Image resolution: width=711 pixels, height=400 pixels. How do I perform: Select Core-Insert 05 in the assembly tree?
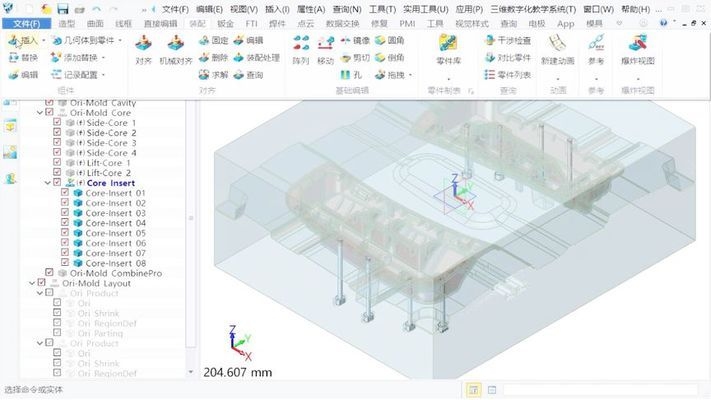pyautogui.click(x=115, y=233)
